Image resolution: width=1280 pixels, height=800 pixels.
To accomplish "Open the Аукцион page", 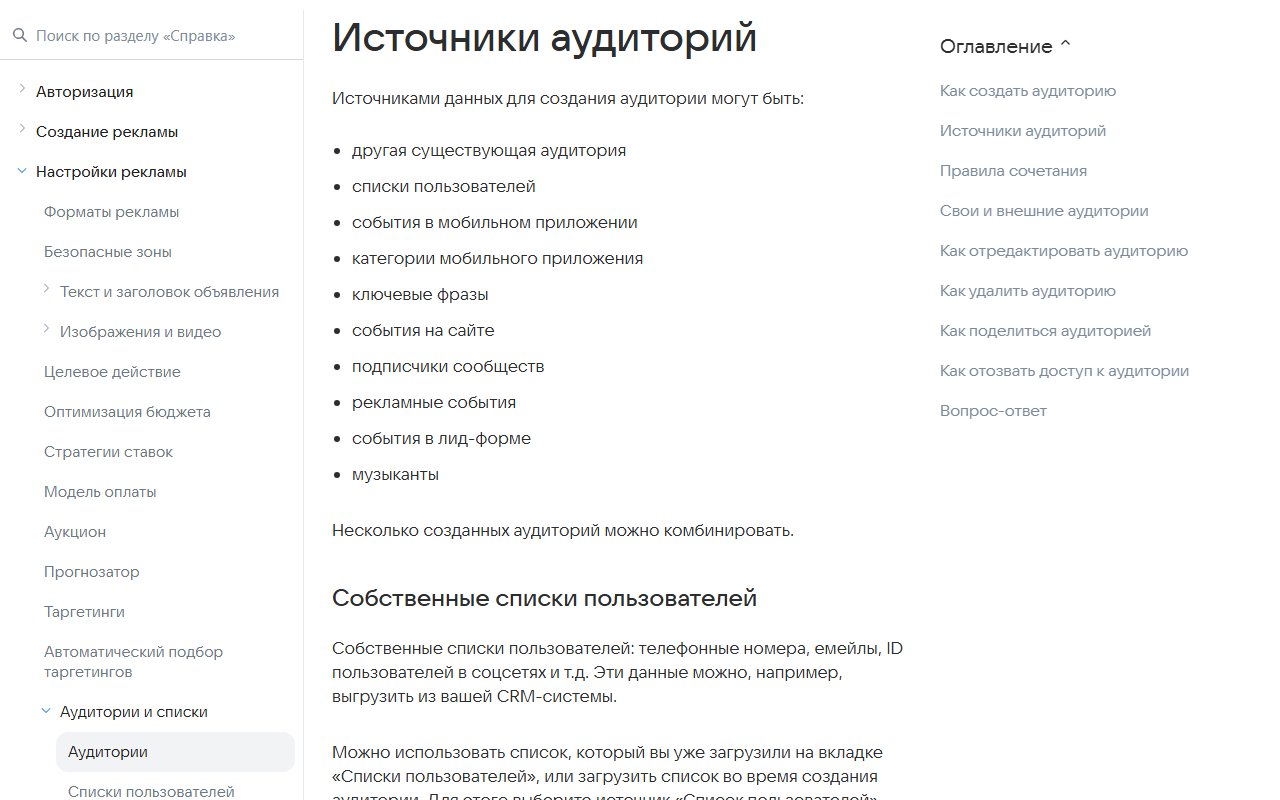I will (x=75, y=532).
